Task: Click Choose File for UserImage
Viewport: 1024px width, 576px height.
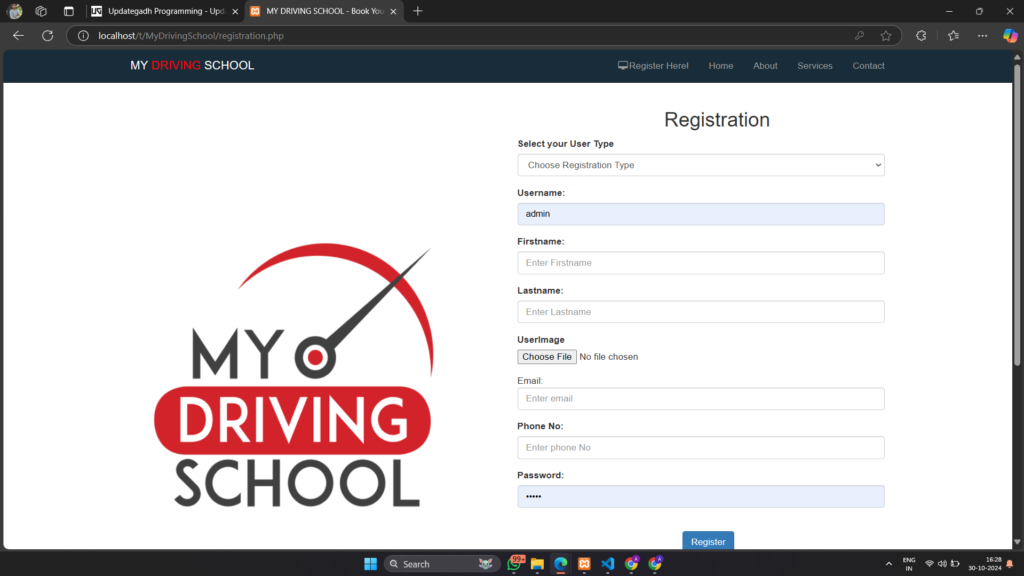Action: click(x=547, y=357)
